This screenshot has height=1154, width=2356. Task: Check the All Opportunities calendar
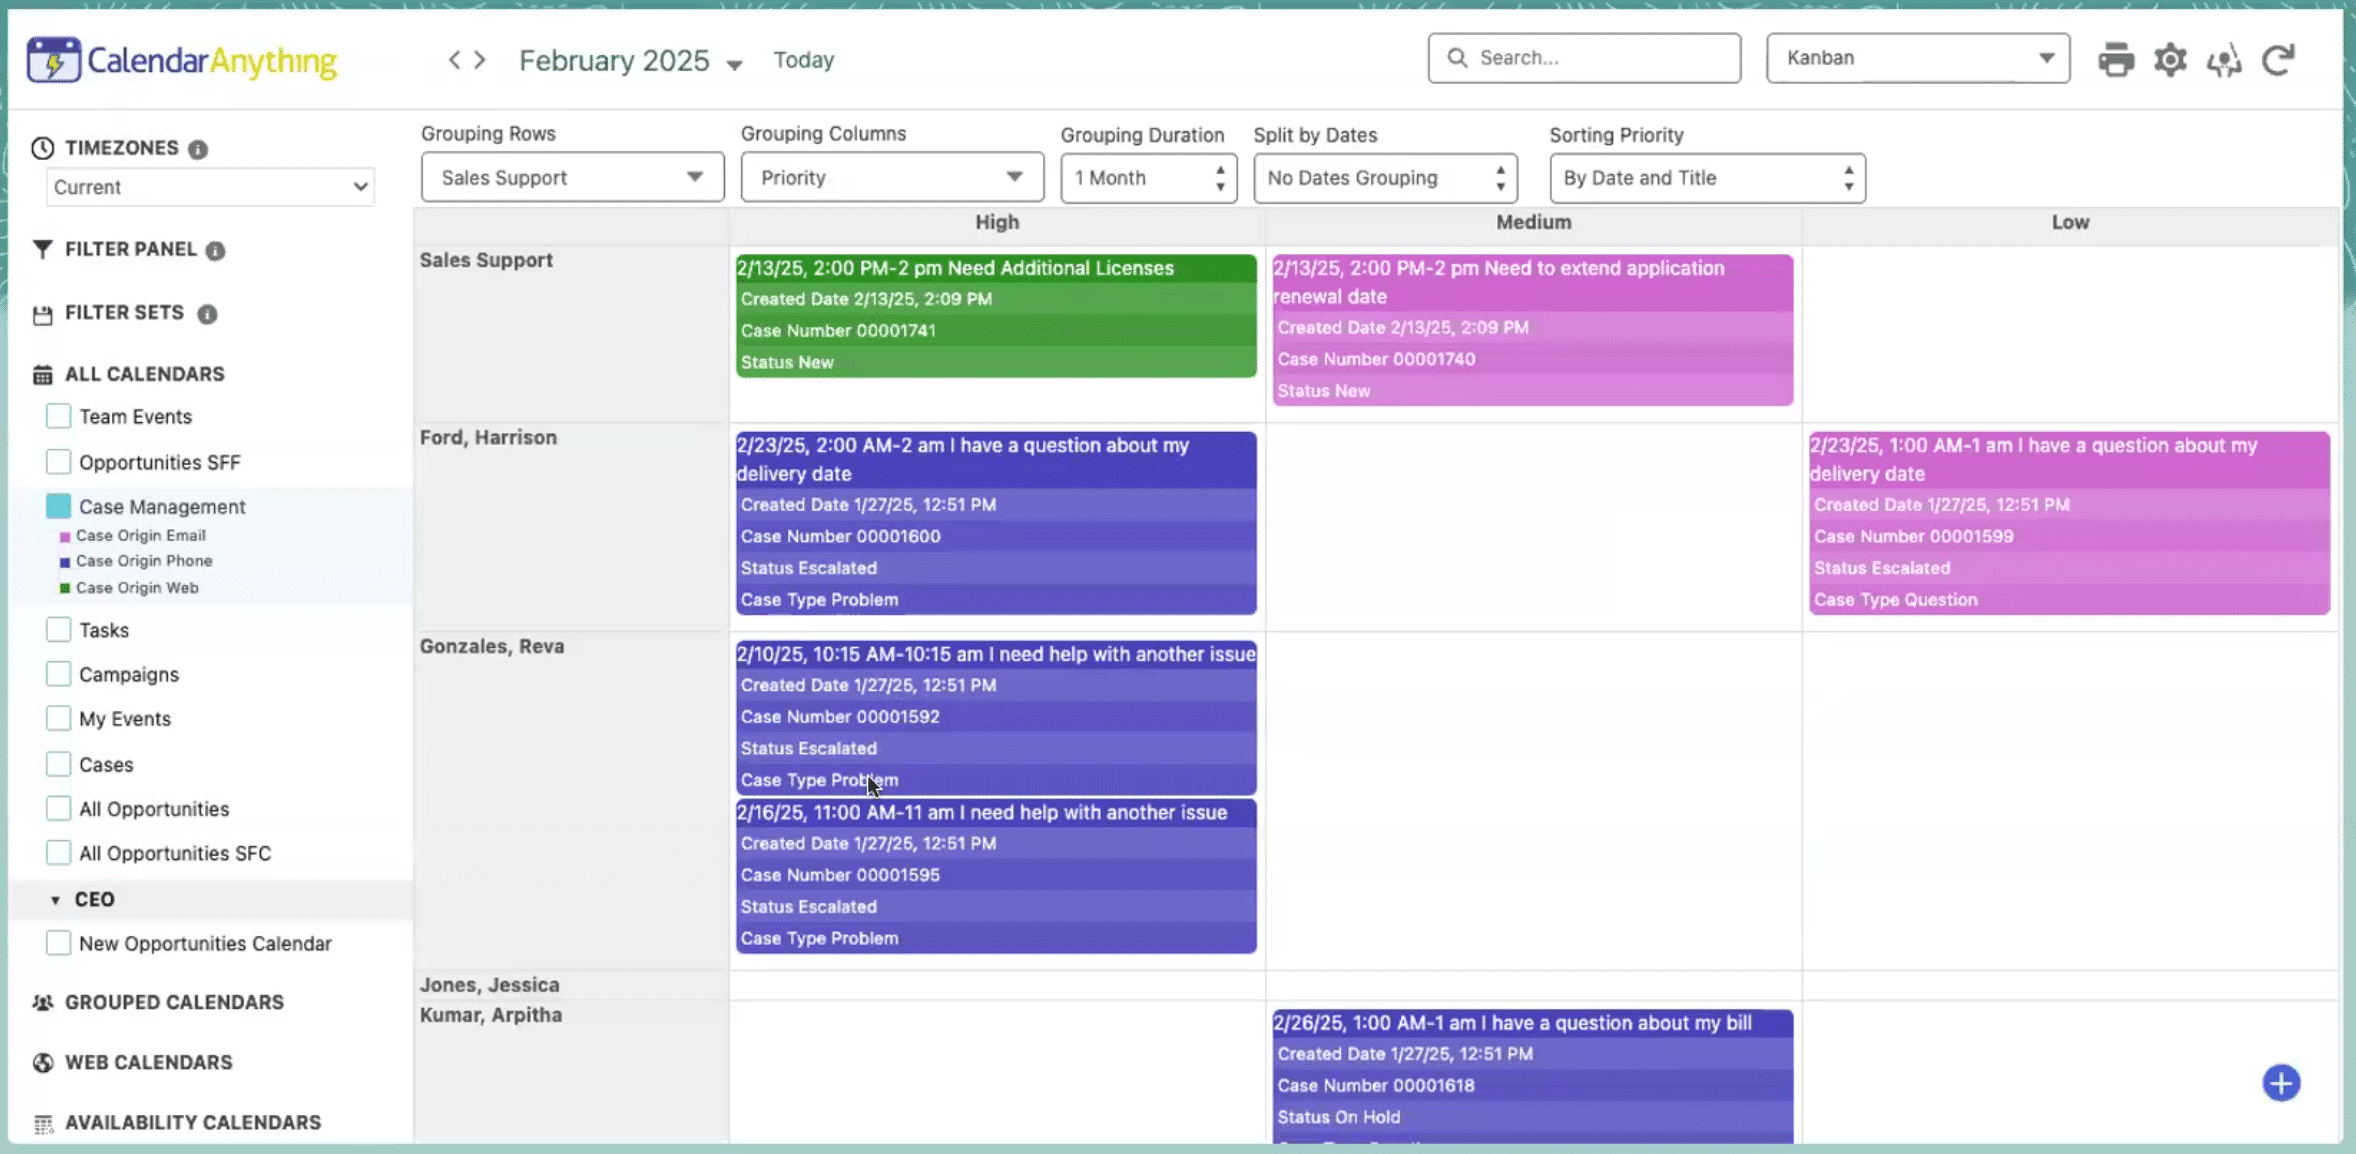(57, 808)
